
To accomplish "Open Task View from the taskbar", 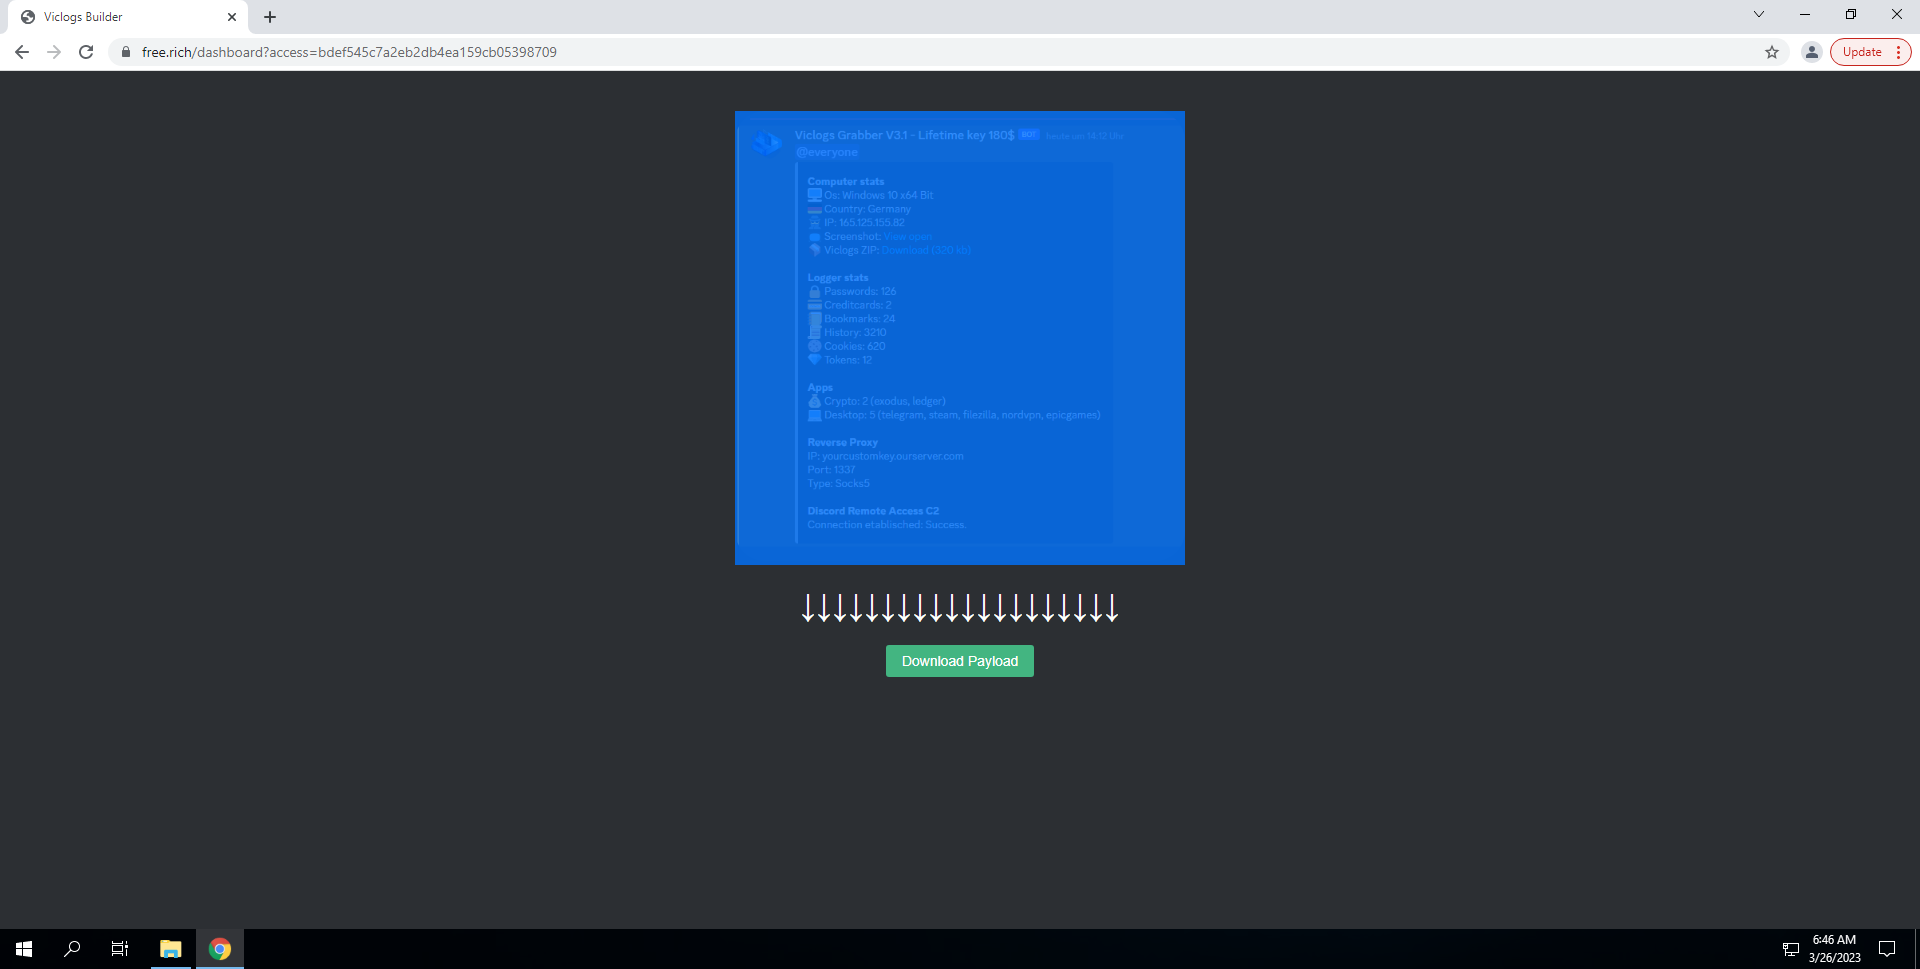I will click(x=120, y=949).
